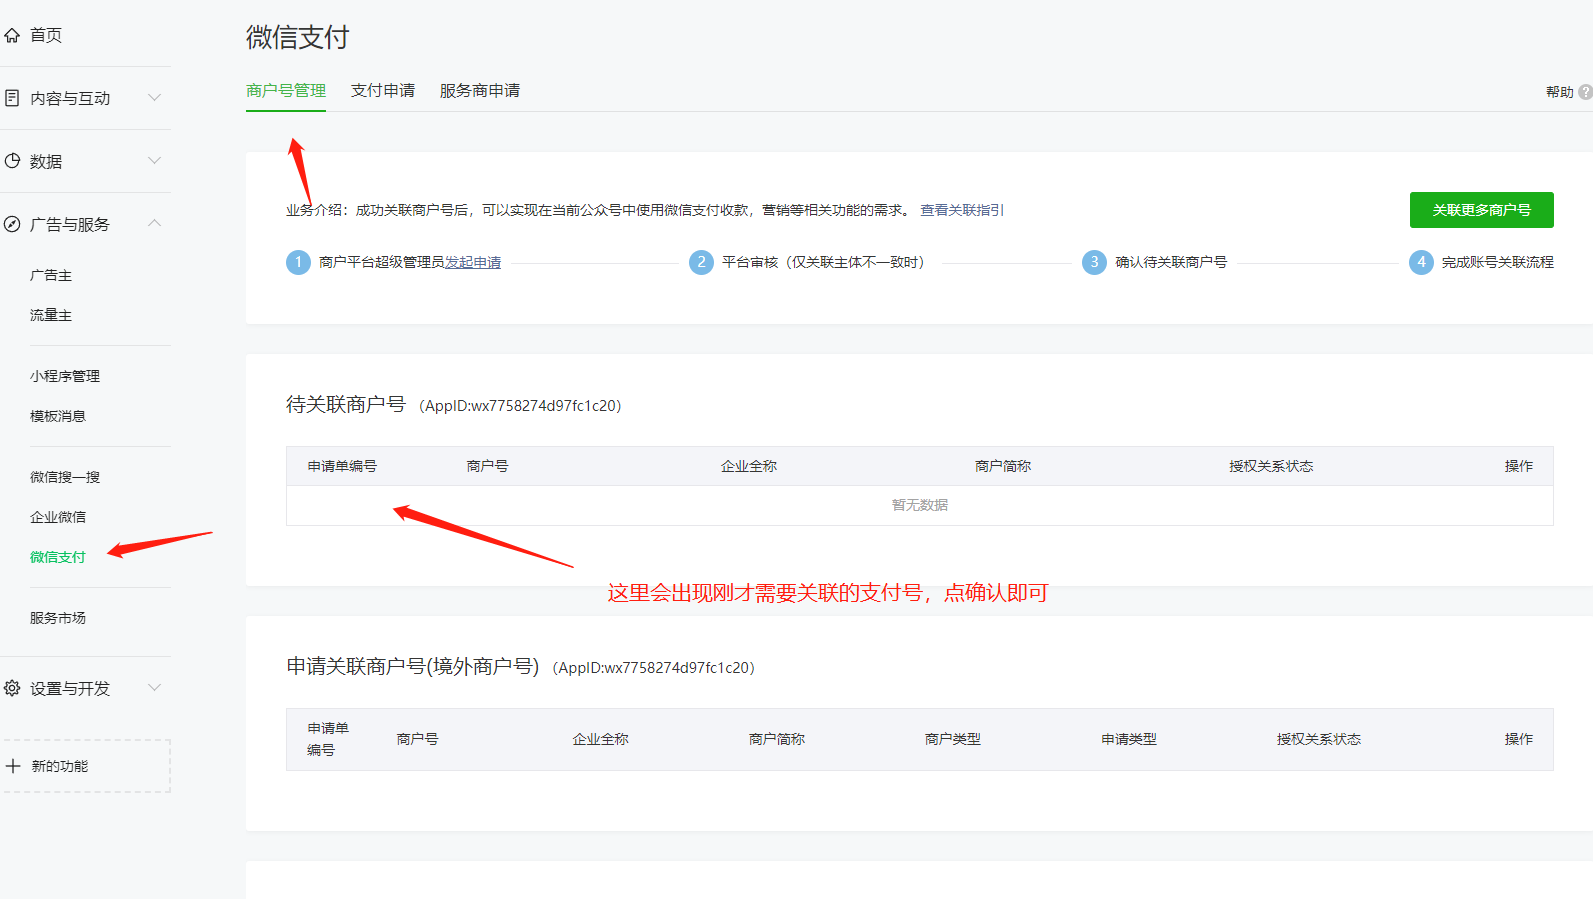Image resolution: width=1593 pixels, height=899 pixels.
Task: Click the 确认待关联商户号 step label
Action: coord(1171,262)
